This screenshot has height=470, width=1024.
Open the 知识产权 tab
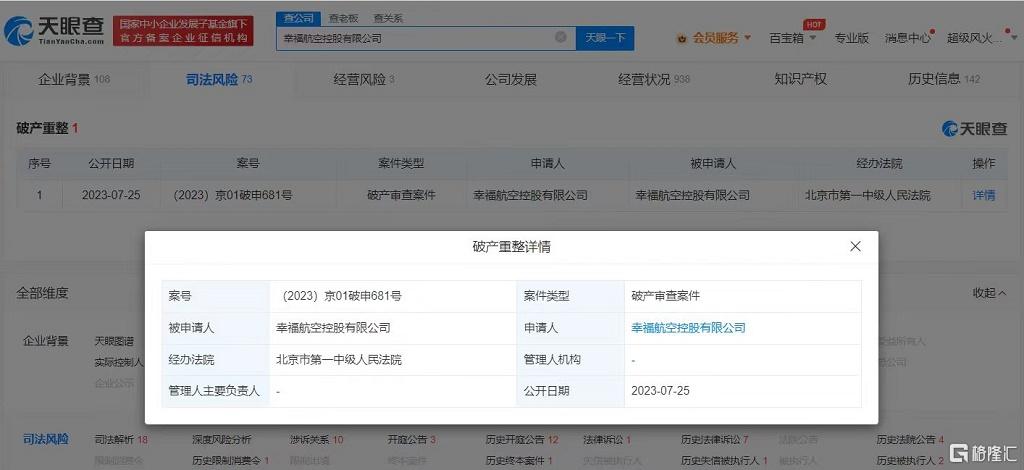coord(801,80)
